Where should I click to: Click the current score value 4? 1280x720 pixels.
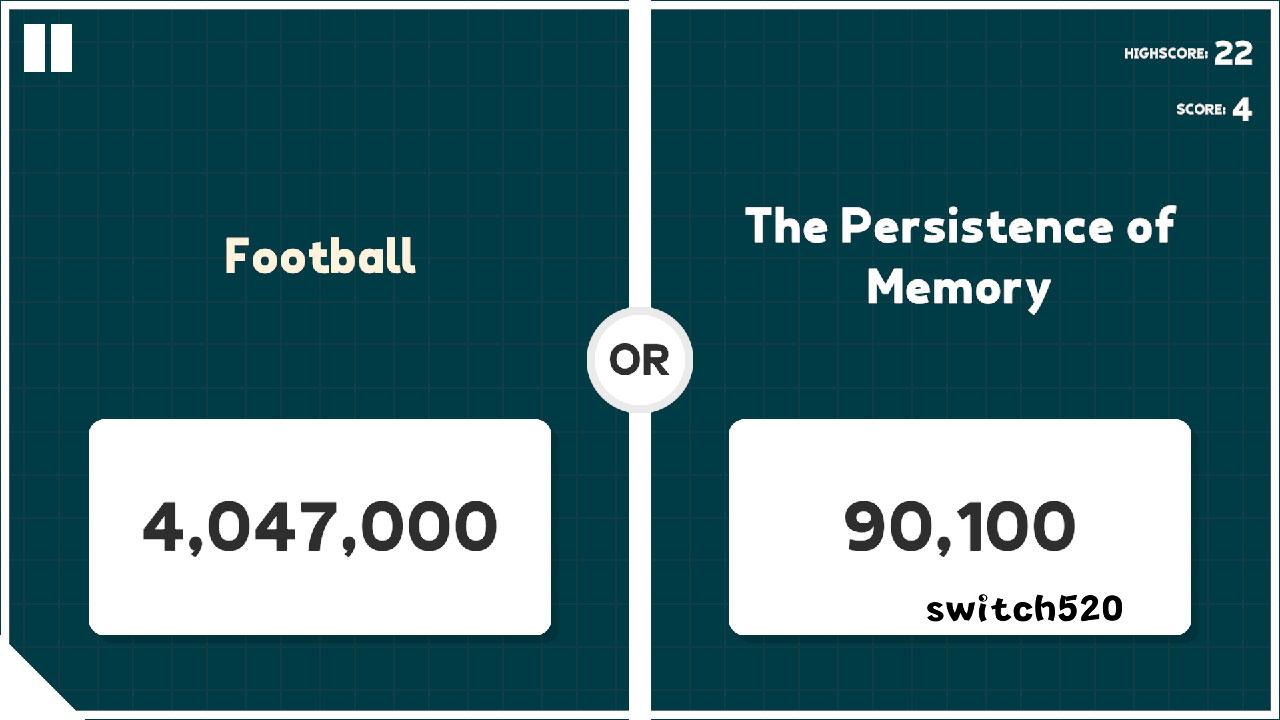1242,110
